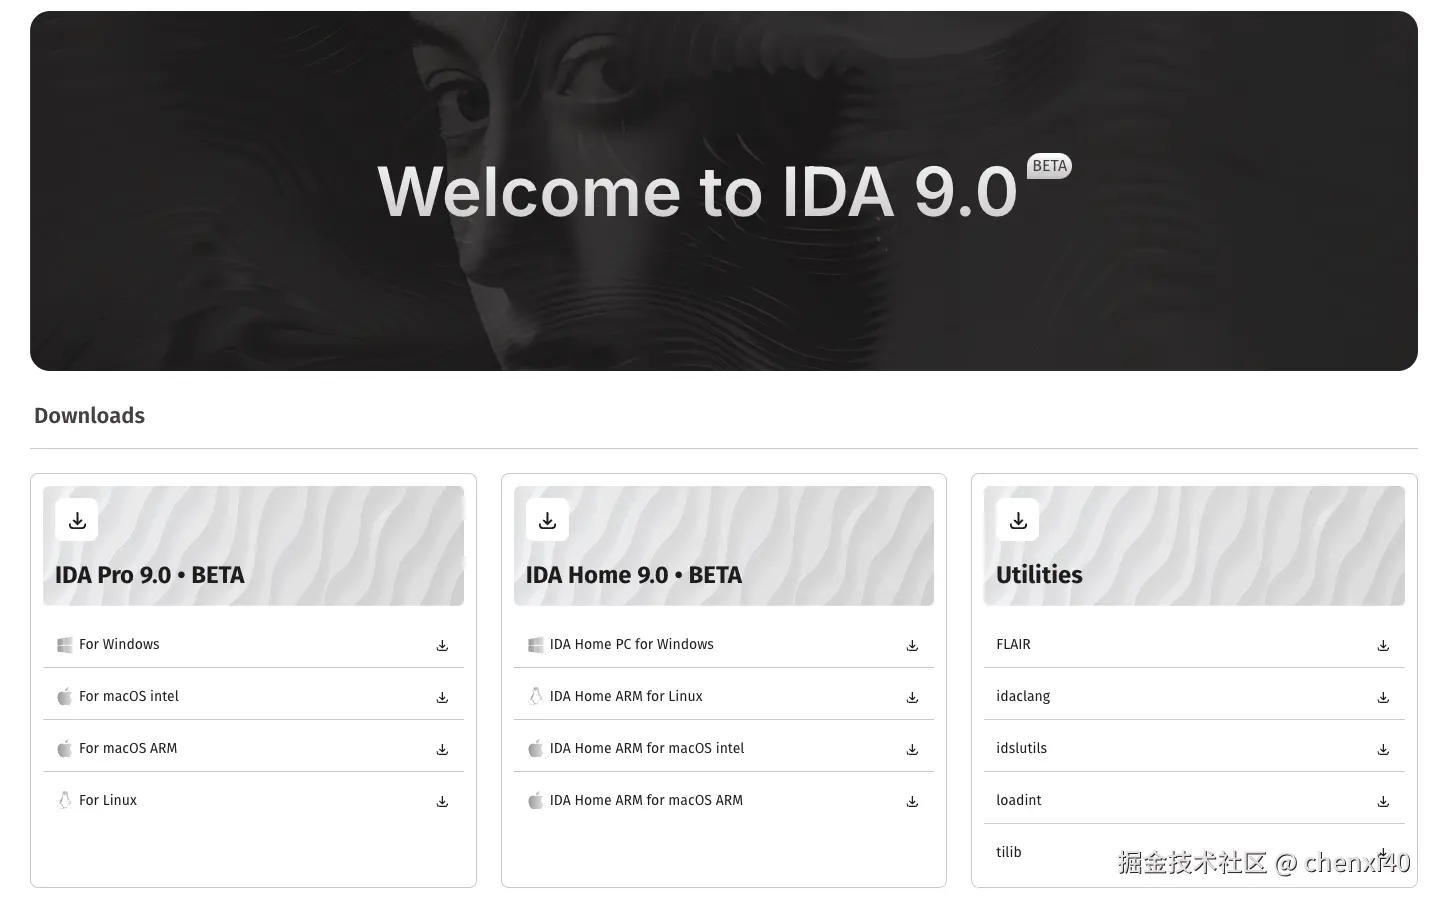Screen dimensions: 1435x901
Task: Select IDA Home PC for Windows link
Action: click(632, 644)
